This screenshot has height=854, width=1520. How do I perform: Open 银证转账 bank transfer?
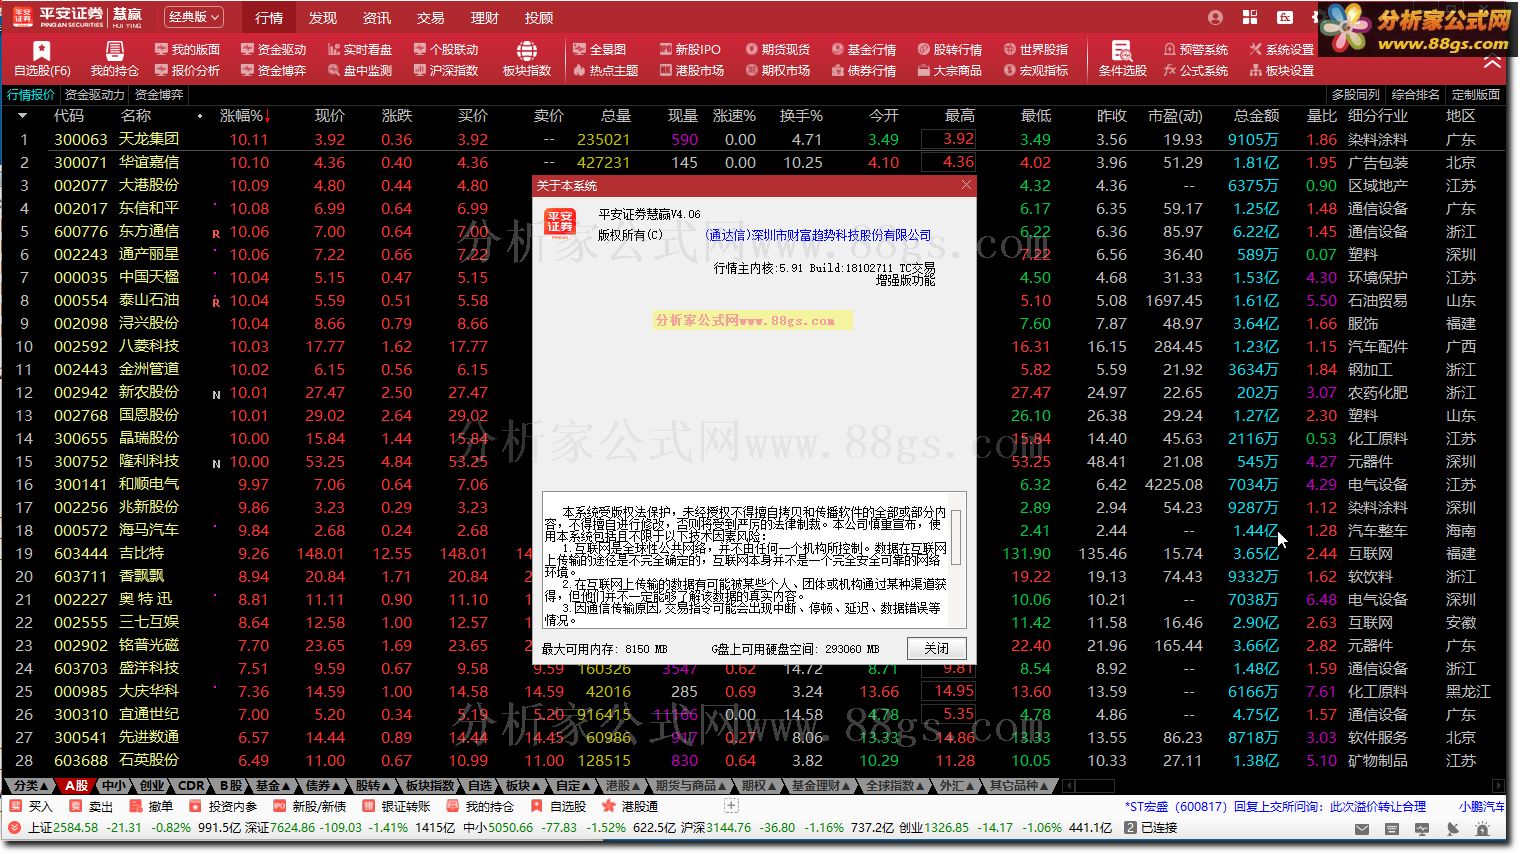[396, 806]
